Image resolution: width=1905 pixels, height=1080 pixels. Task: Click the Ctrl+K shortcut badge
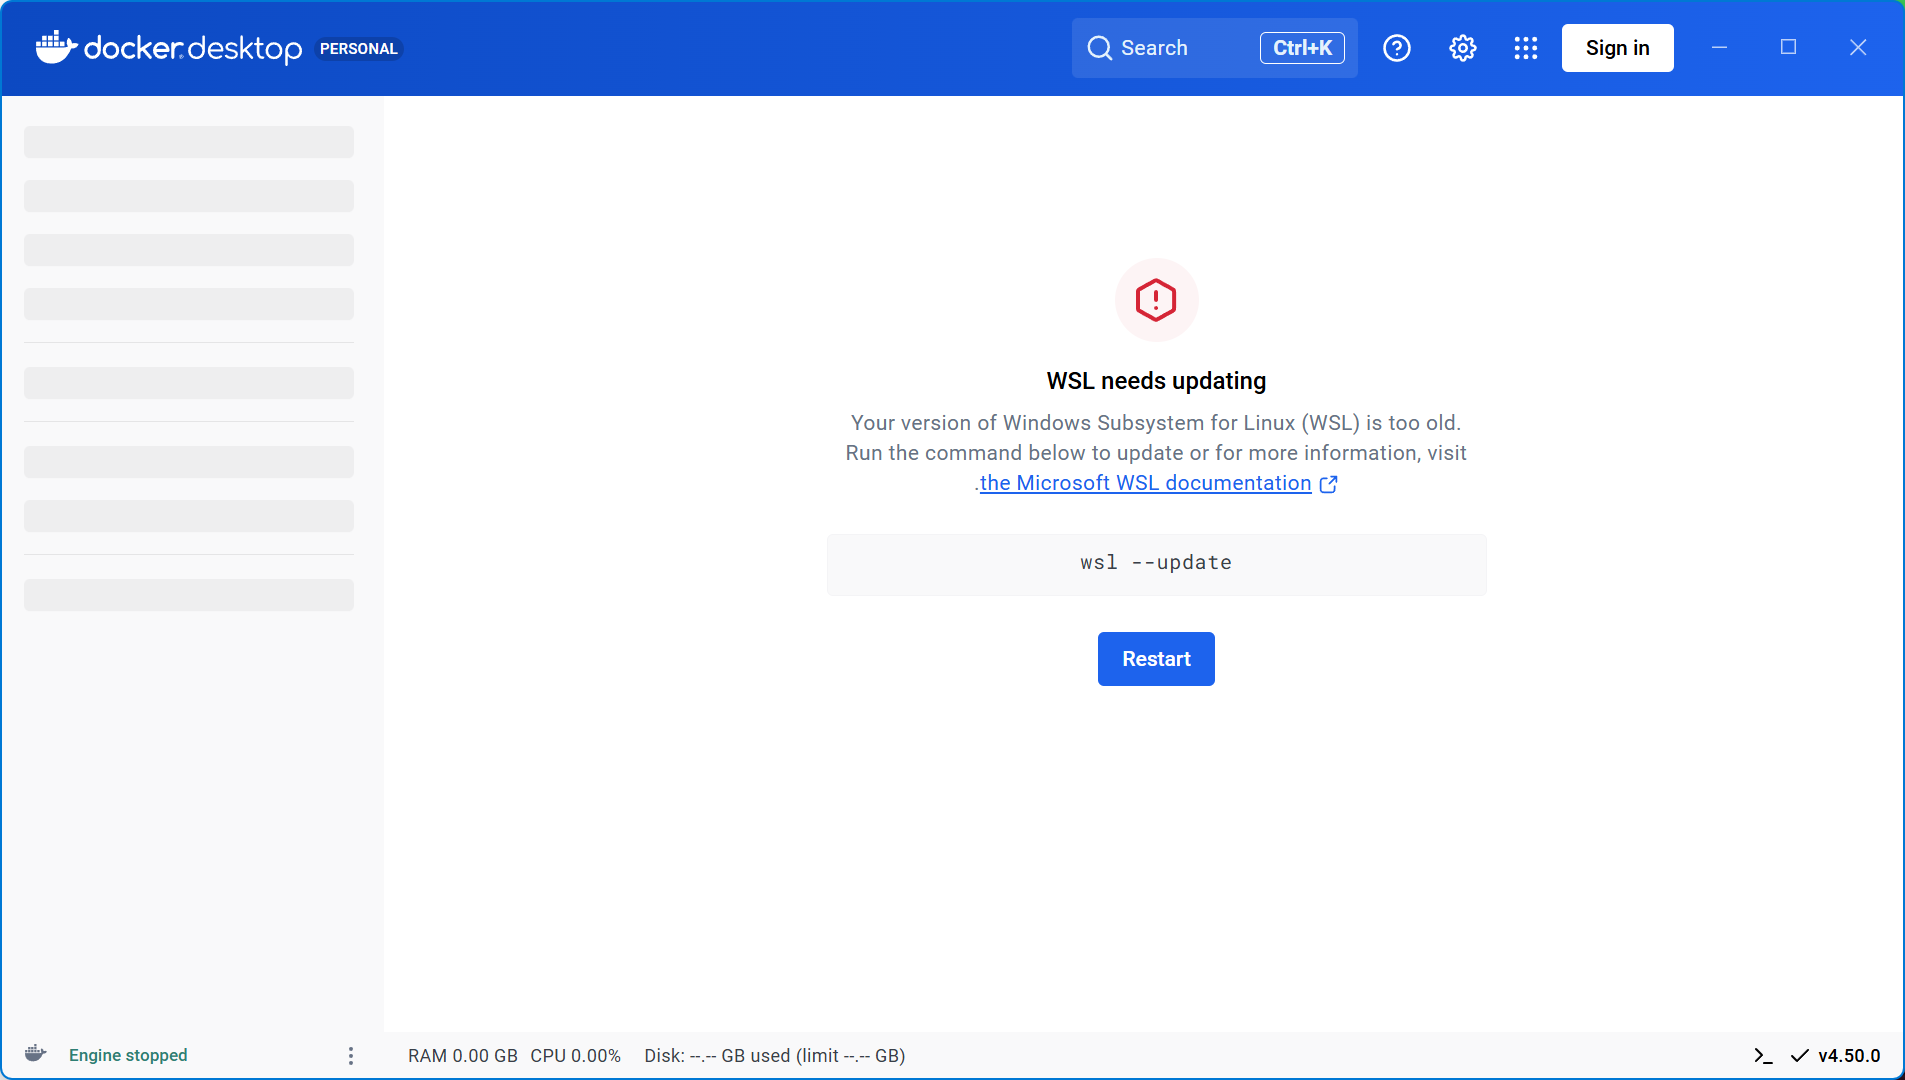click(1301, 47)
